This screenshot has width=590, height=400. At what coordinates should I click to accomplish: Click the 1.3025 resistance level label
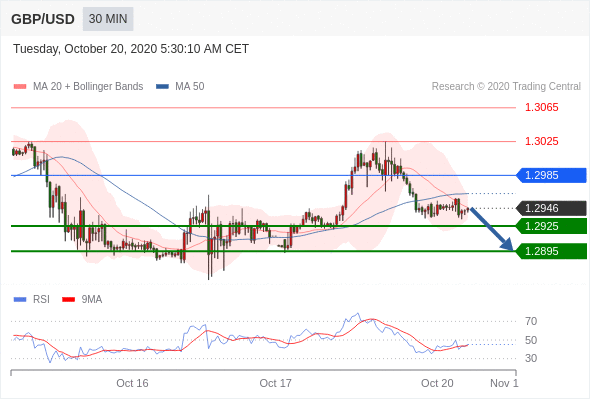coord(541,141)
